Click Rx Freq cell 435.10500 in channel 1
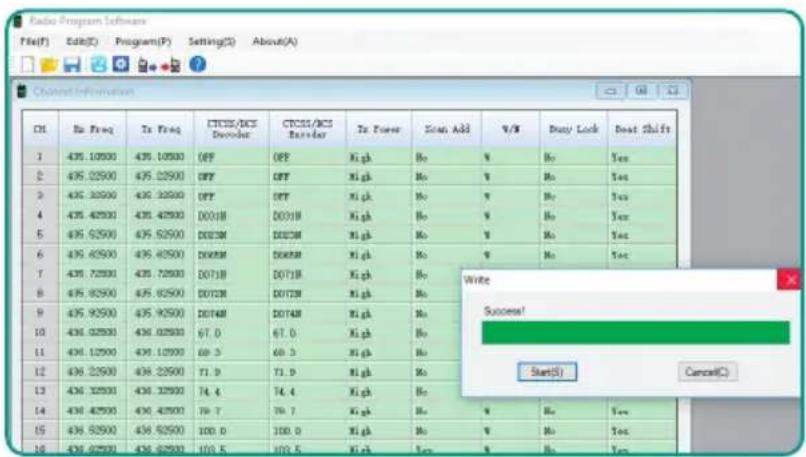The width and height of the screenshot is (806, 457). pyautogui.click(x=93, y=157)
